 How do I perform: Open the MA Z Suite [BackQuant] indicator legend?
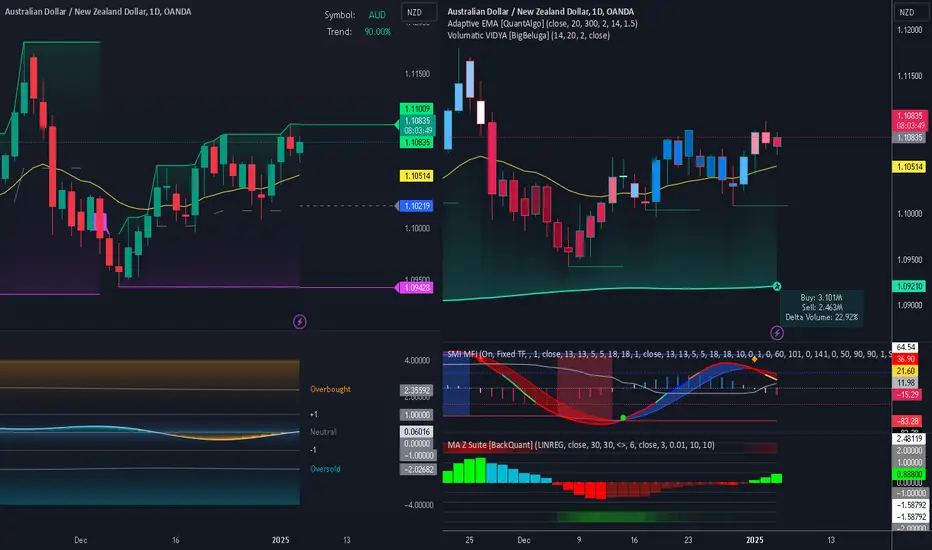click(581, 445)
